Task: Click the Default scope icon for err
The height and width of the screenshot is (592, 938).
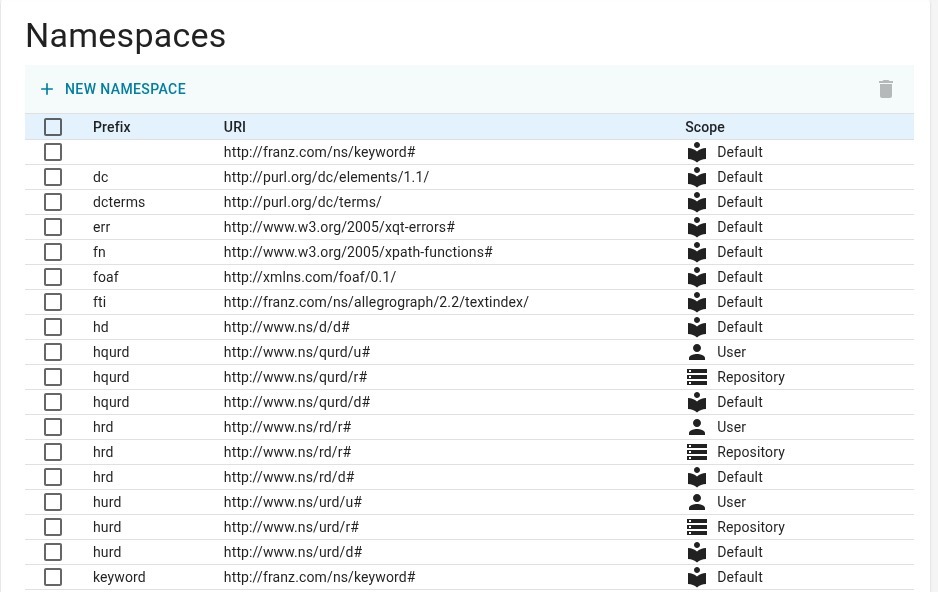Action: (696, 227)
